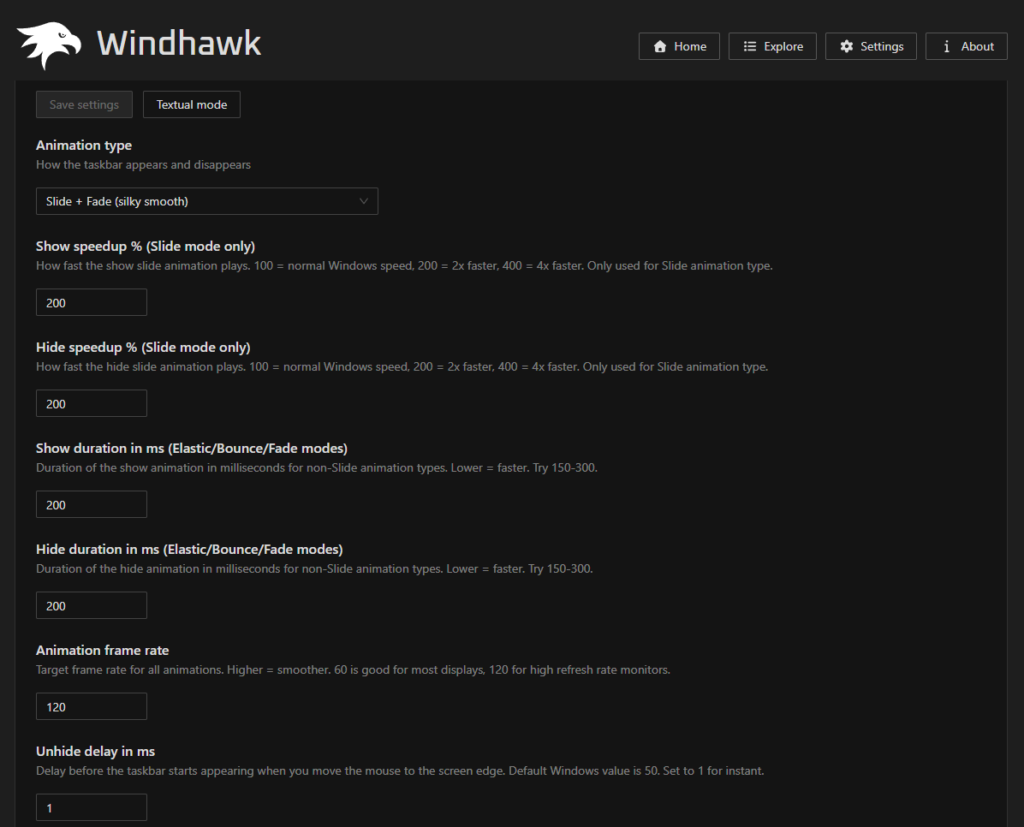Image resolution: width=1024 pixels, height=827 pixels.
Task: Open the Settings page
Action: [871, 46]
